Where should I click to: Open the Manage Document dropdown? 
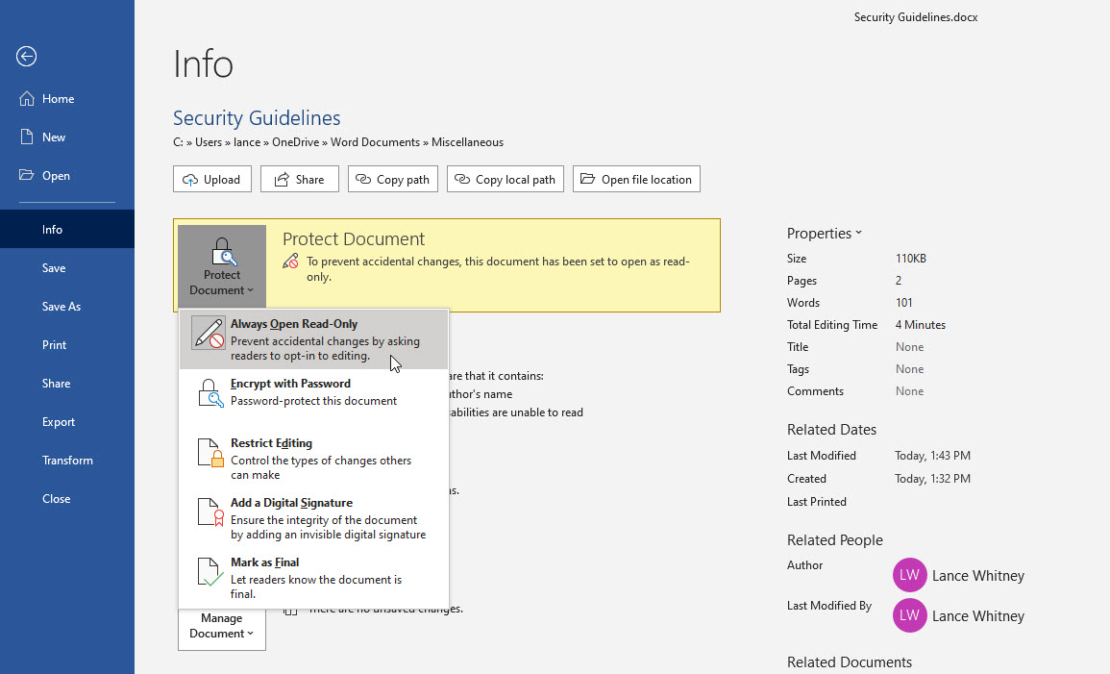(x=221, y=625)
